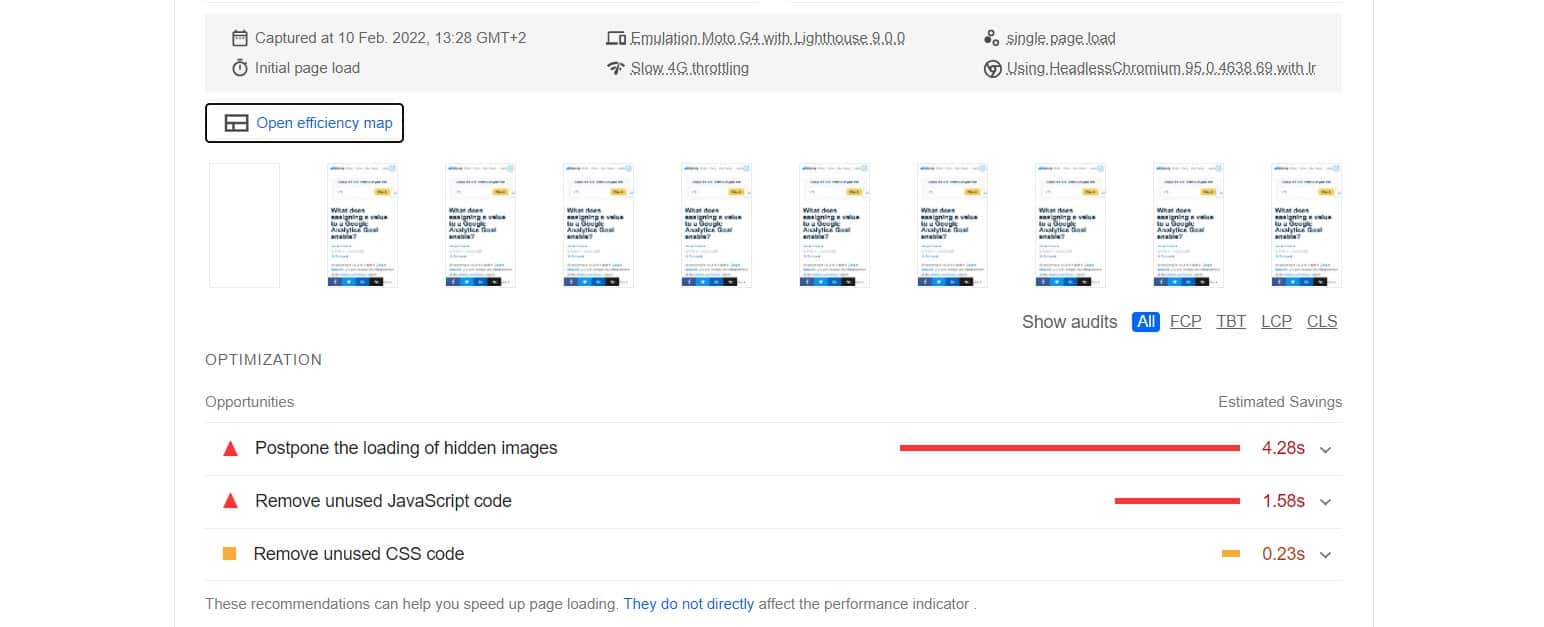The width and height of the screenshot is (1544, 627).
Task: Select the last filmstrip thumbnail
Action: coord(1306,225)
